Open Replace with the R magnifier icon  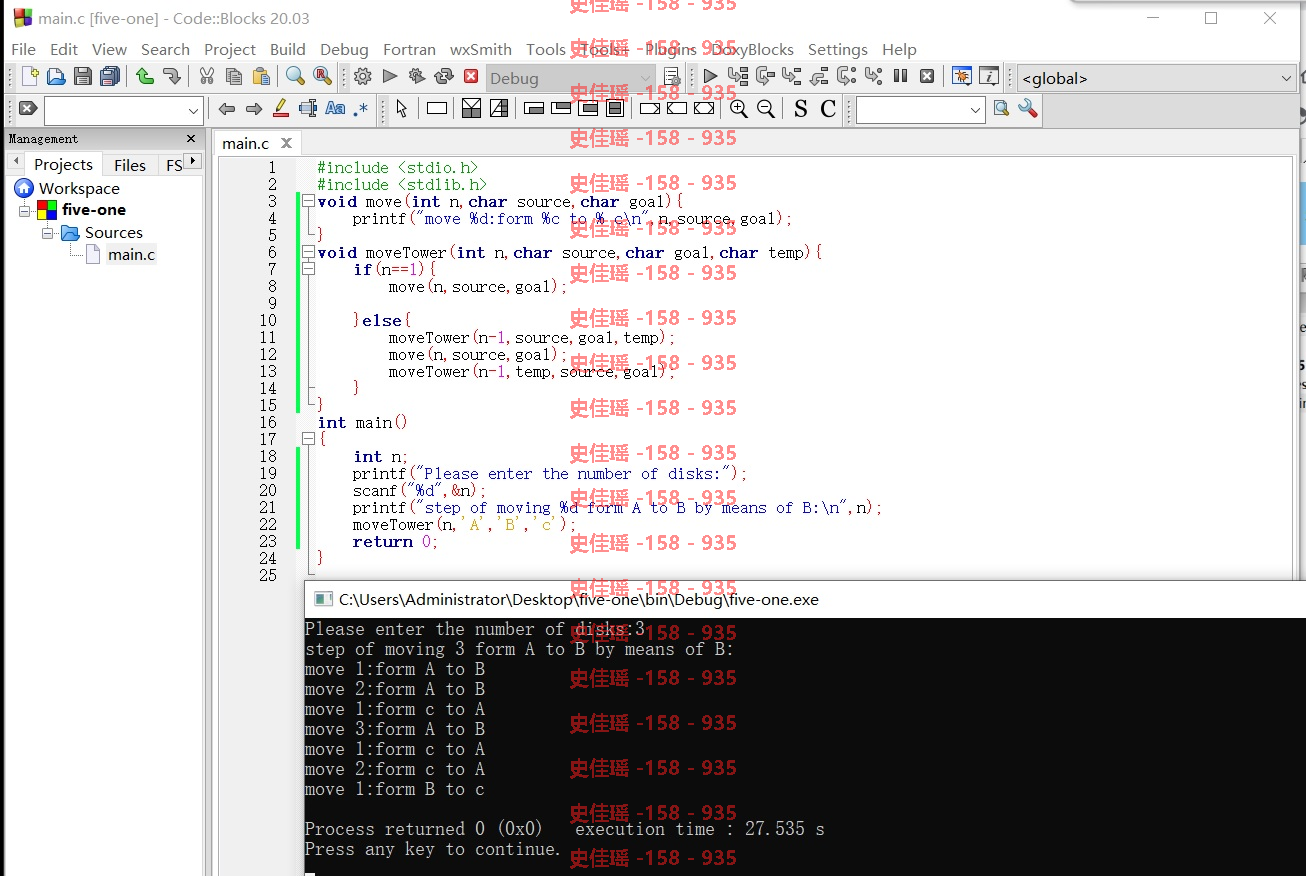pos(322,76)
